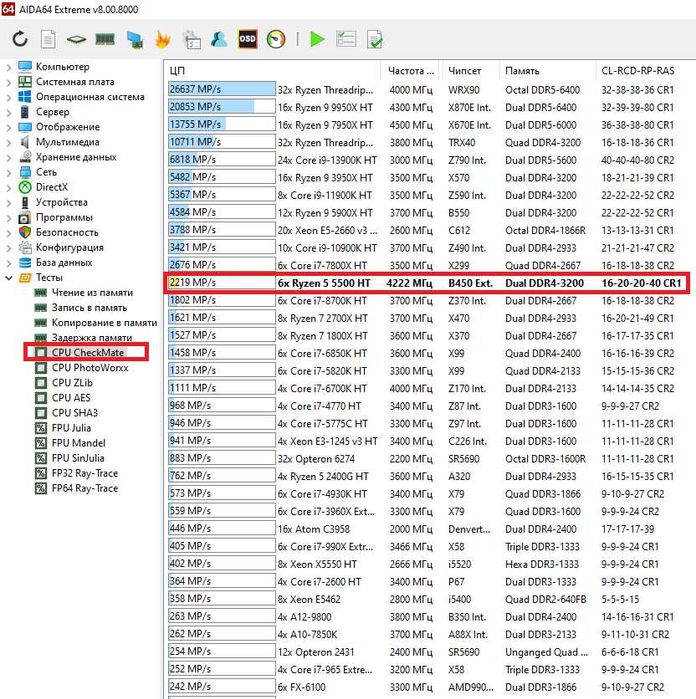The width and height of the screenshot is (696, 699).
Task: Select the Конфигурация tree item
Action: (x=70, y=247)
